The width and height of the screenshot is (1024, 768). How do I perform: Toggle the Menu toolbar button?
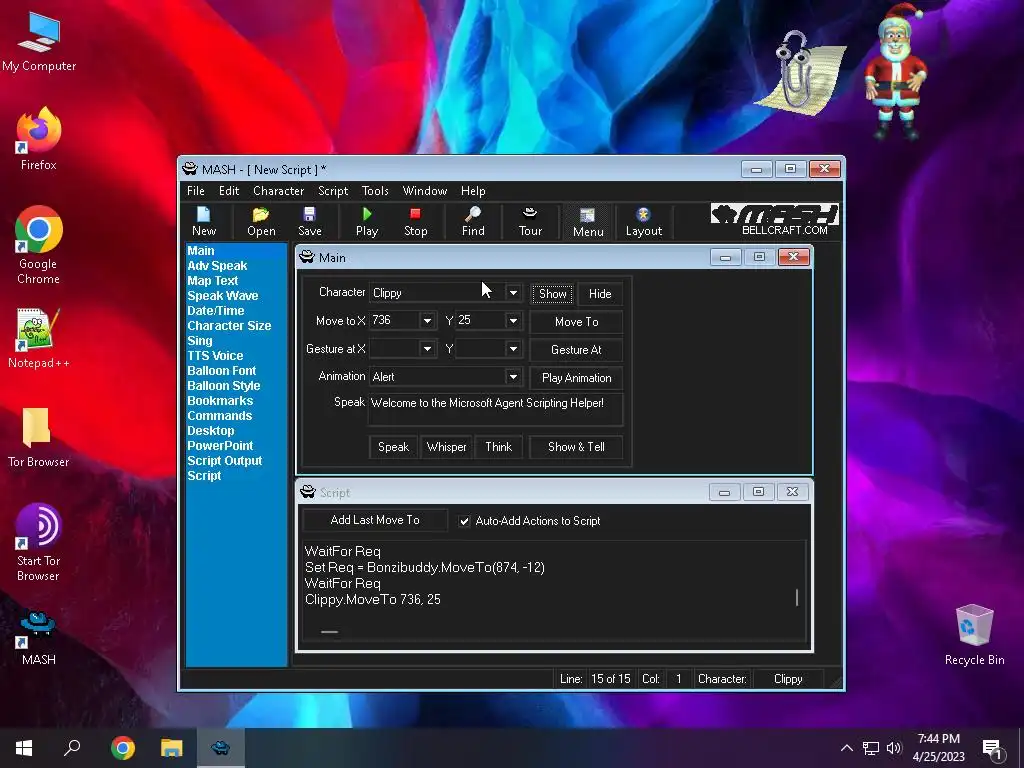[x=588, y=222]
